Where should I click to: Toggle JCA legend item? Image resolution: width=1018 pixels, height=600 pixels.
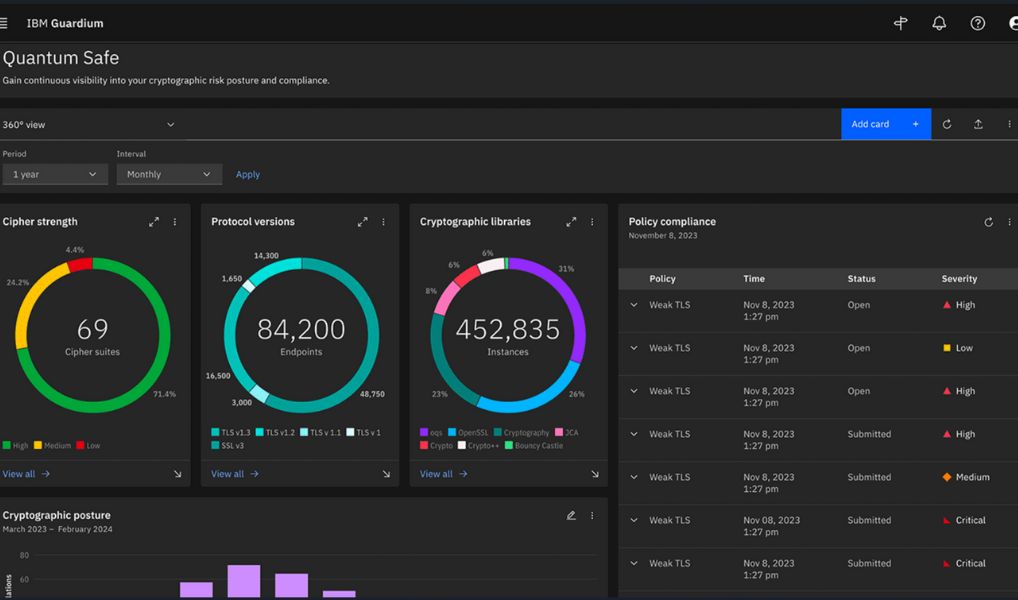[567, 432]
